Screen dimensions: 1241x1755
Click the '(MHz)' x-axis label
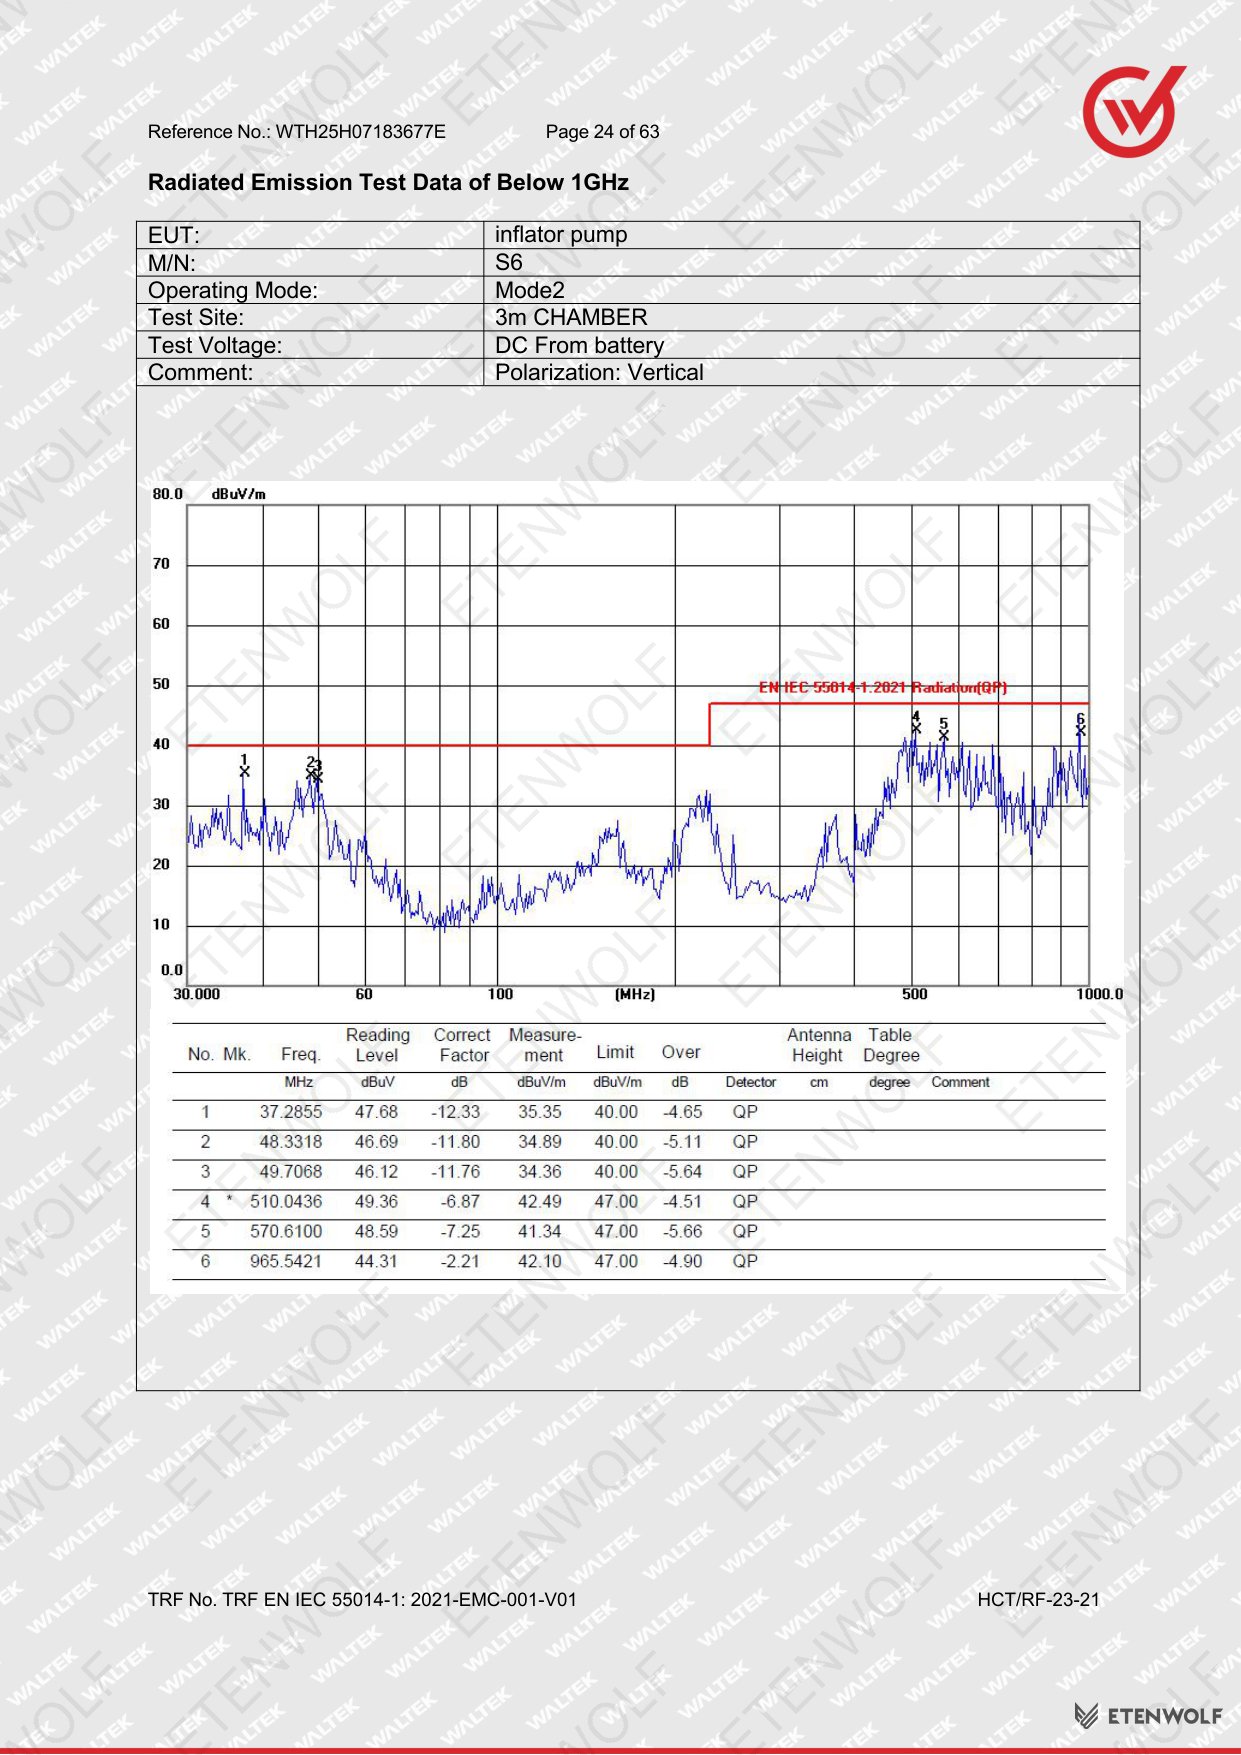click(x=635, y=994)
